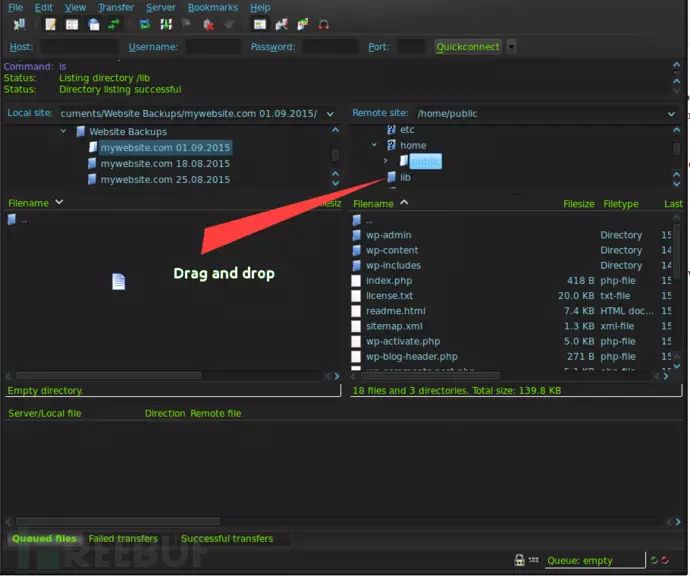This screenshot has width=690, height=576.
Task: Switch to the Failed transfers tab
Action: click(123, 539)
